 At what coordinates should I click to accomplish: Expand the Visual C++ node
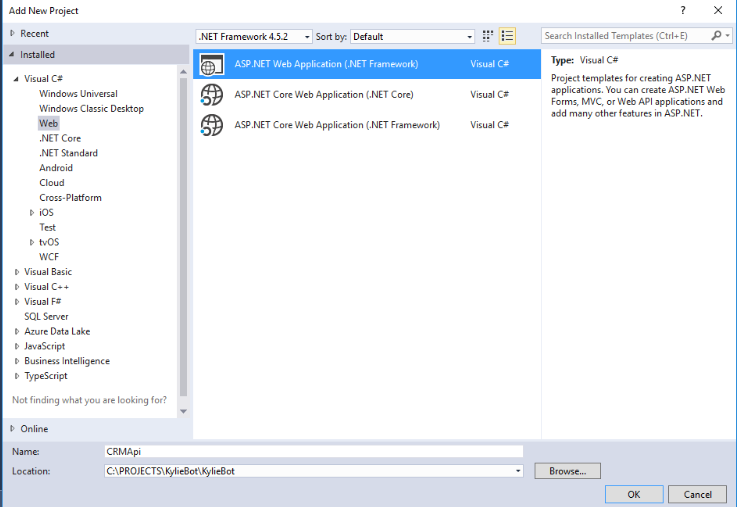coord(16,287)
